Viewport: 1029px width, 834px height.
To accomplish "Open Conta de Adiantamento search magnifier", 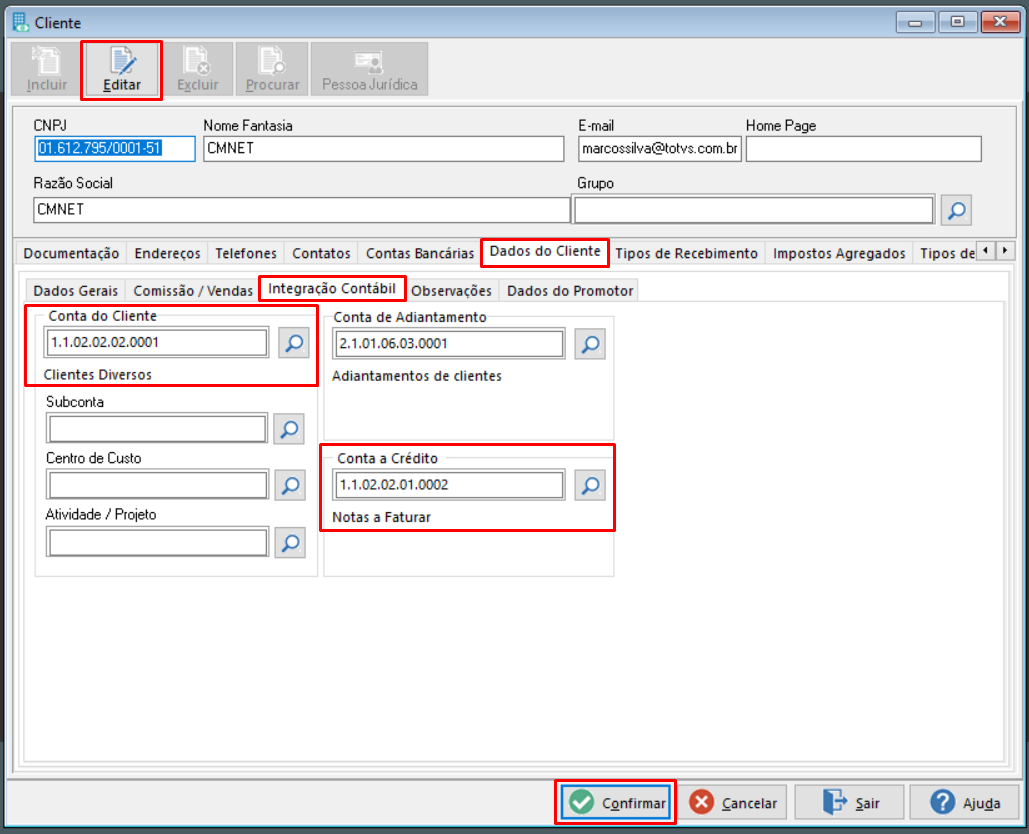I will [590, 344].
